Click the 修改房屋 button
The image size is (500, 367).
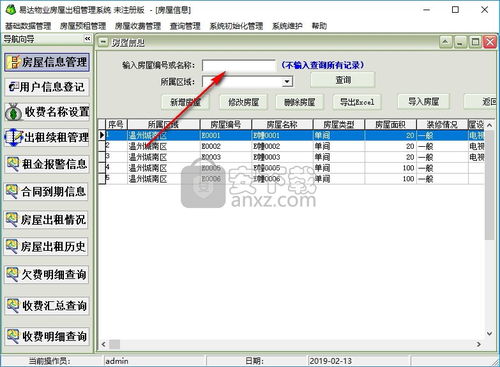coord(243,102)
